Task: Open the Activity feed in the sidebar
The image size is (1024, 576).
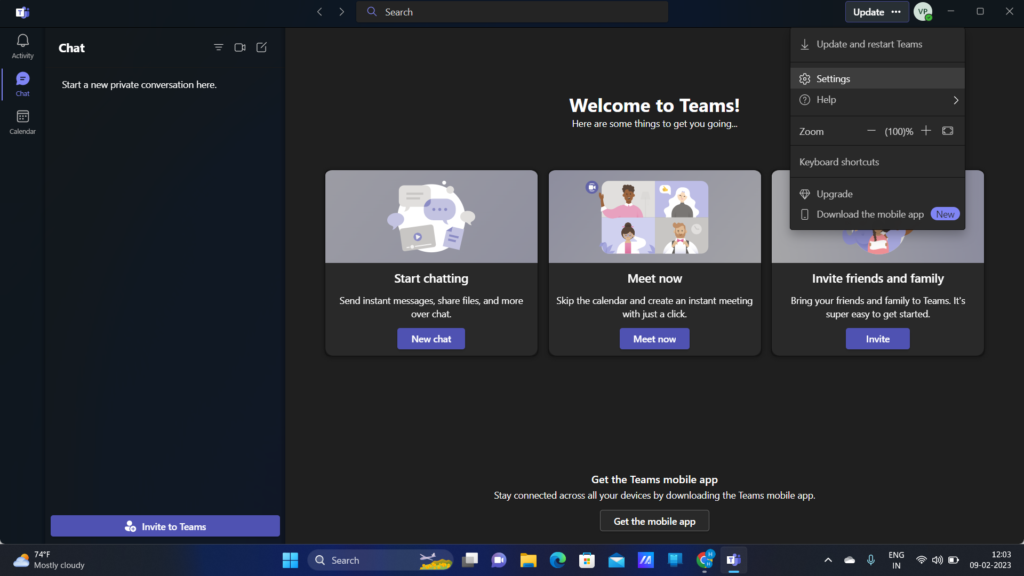Action: (22, 46)
